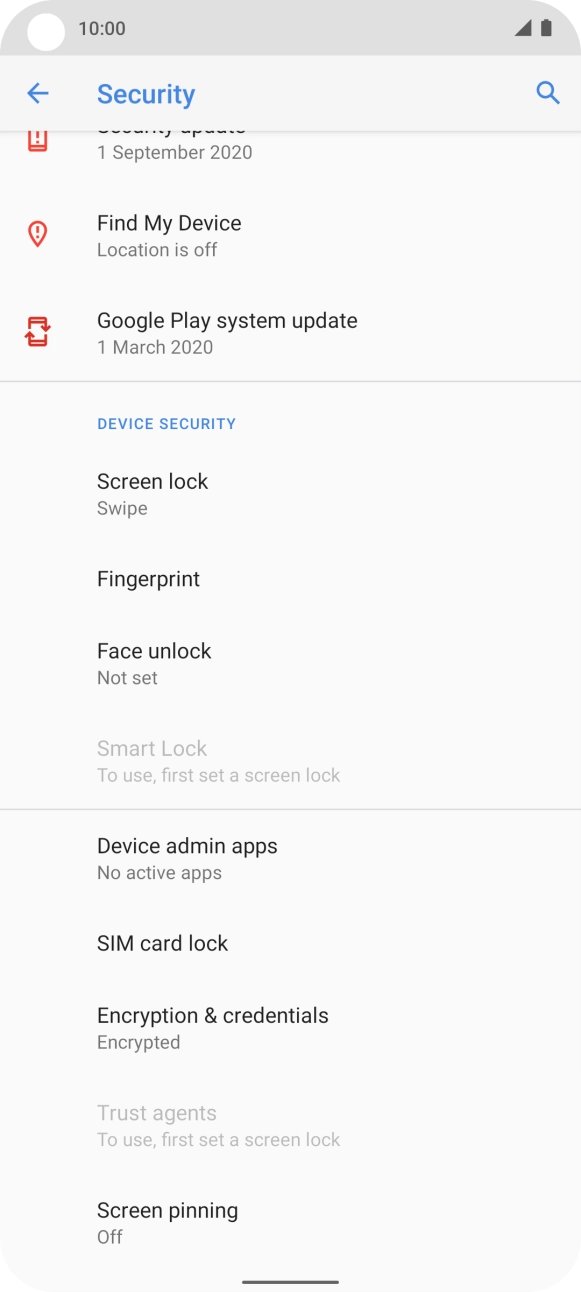The width and height of the screenshot is (581, 1292).
Task: Click the Security update shield icon
Action: (36, 140)
